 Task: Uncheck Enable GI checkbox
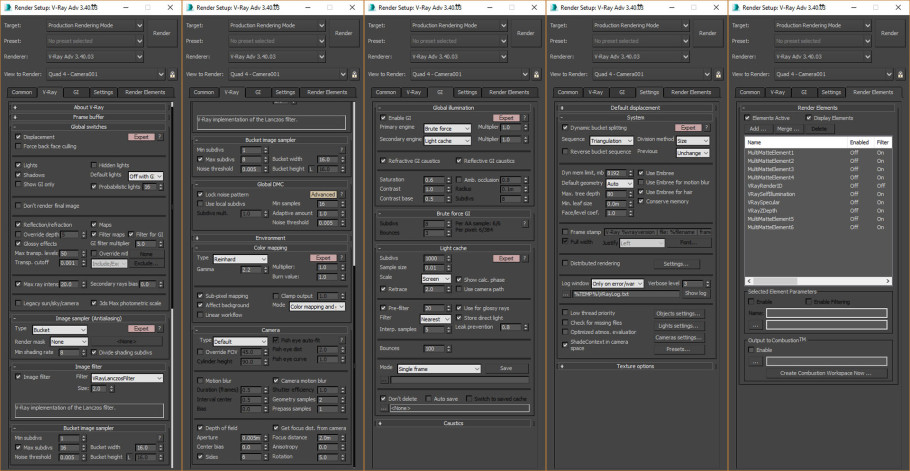tap(383, 118)
